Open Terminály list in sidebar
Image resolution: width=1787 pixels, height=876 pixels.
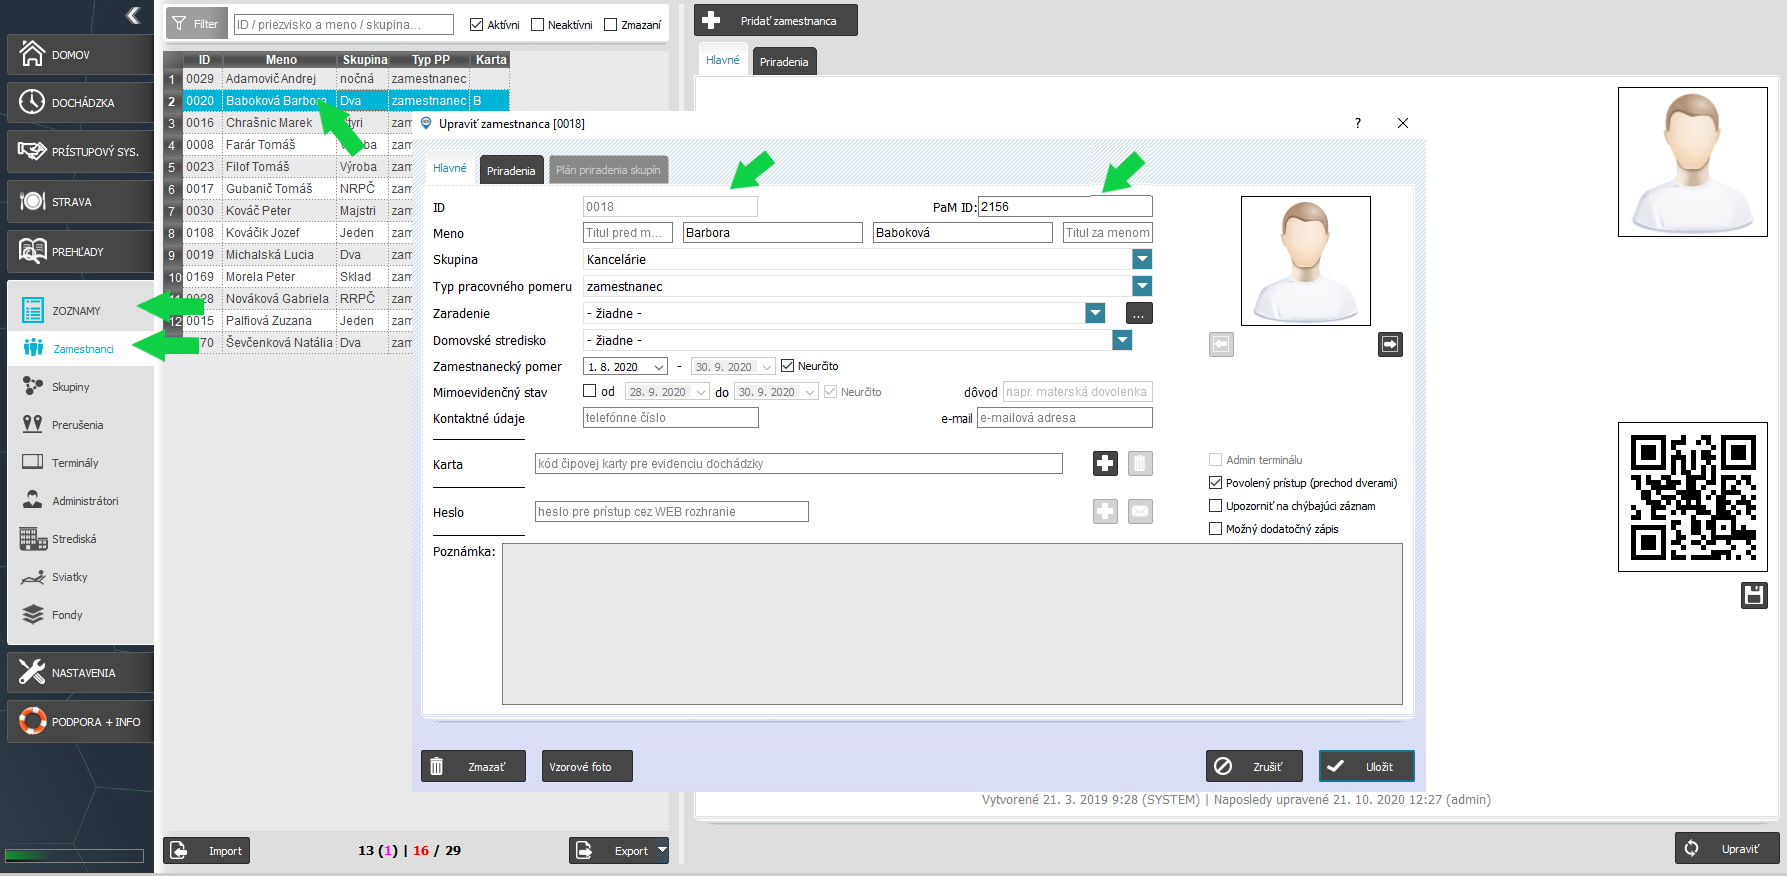click(x=75, y=463)
